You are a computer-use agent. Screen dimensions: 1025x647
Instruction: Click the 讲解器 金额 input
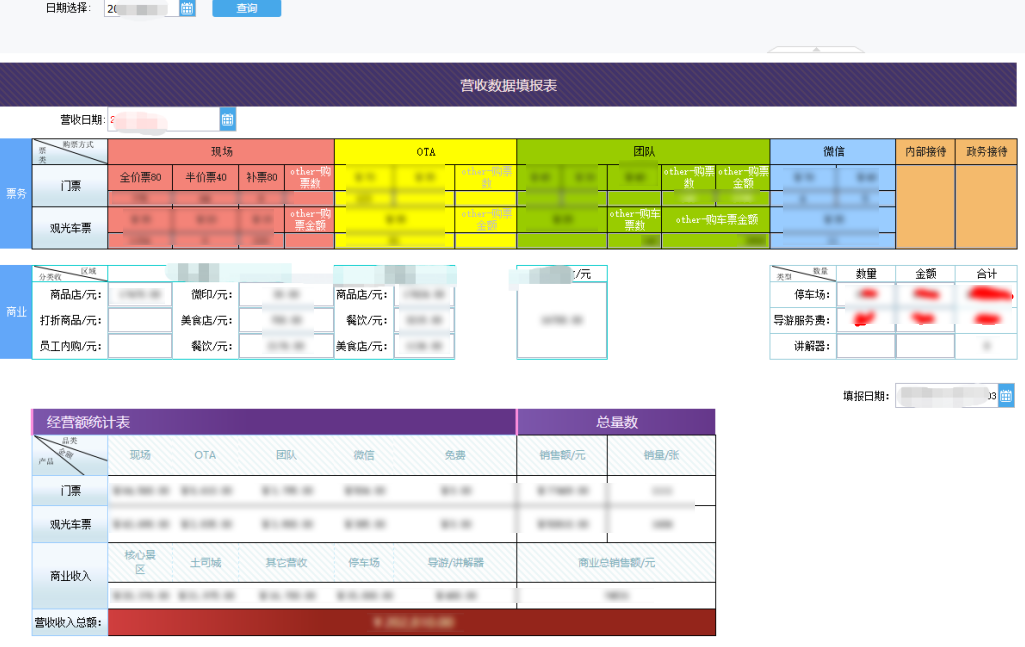coord(925,346)
